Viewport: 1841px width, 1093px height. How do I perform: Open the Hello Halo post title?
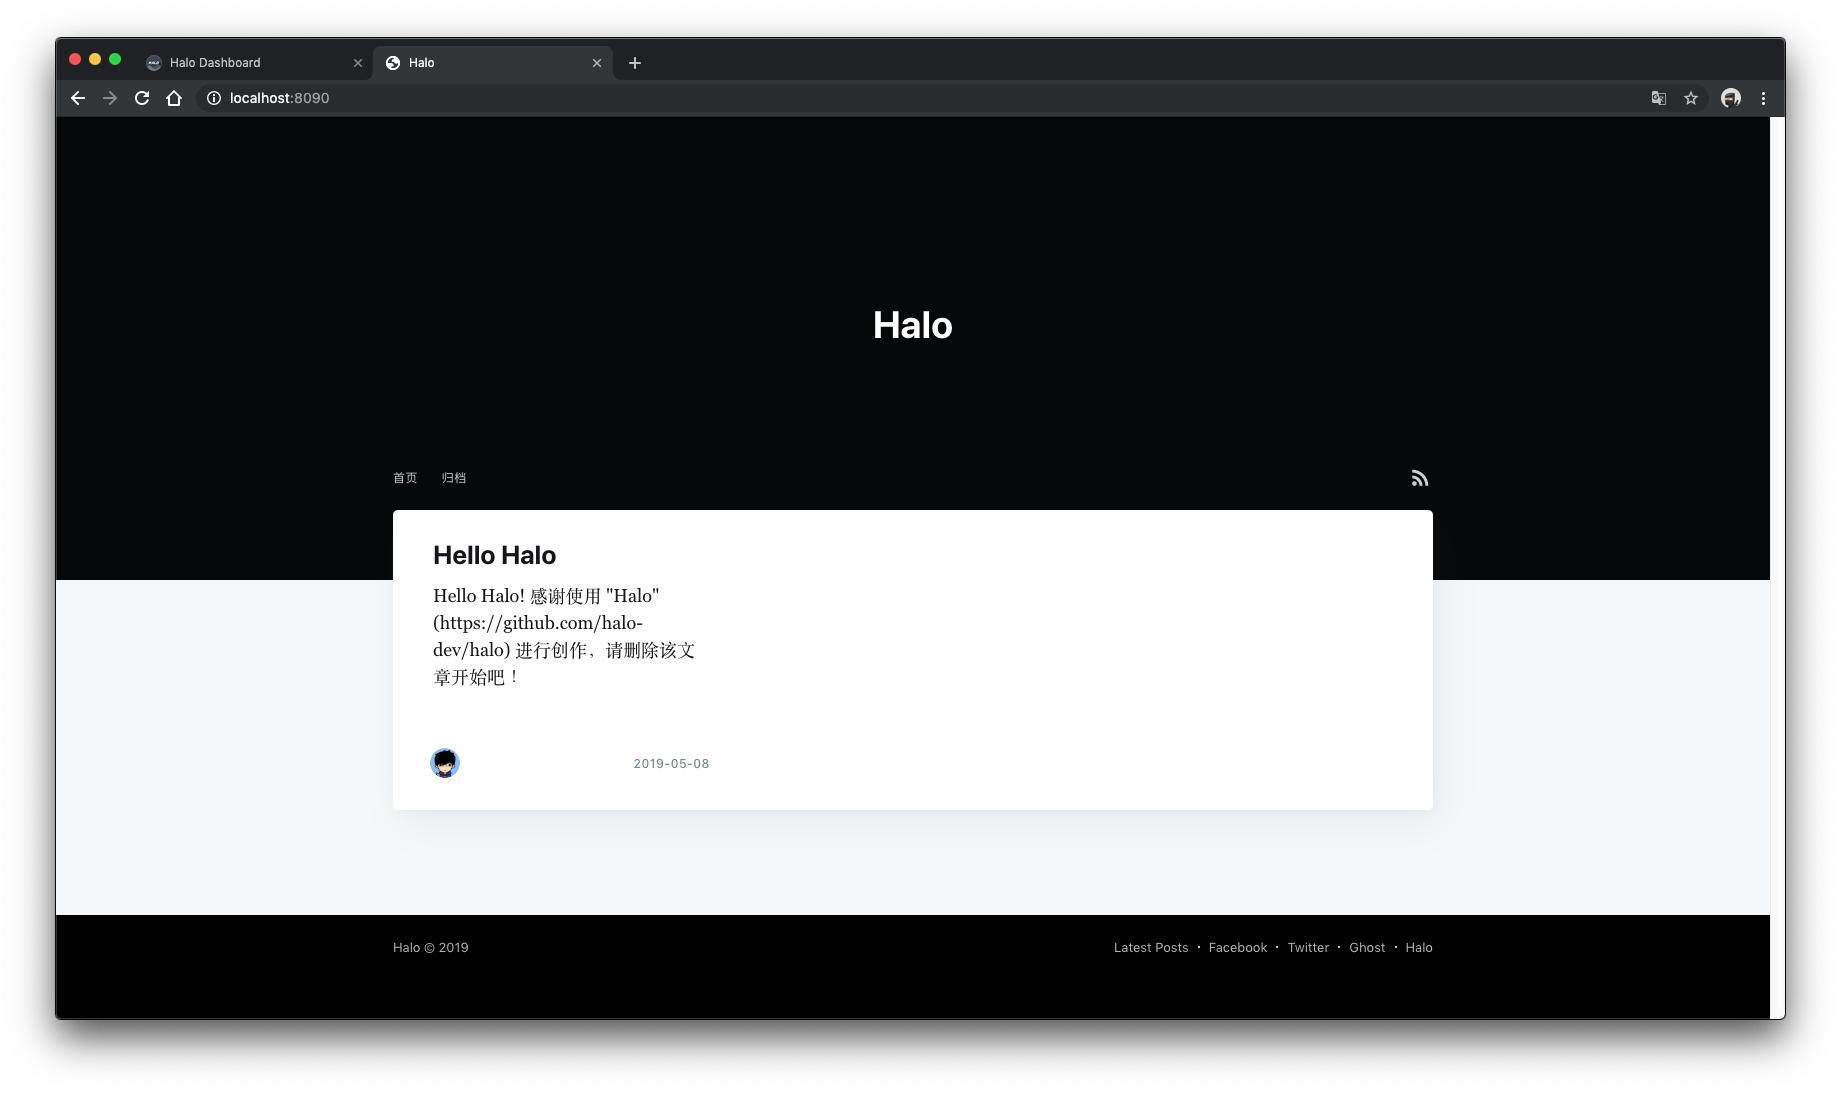[494, 555]
